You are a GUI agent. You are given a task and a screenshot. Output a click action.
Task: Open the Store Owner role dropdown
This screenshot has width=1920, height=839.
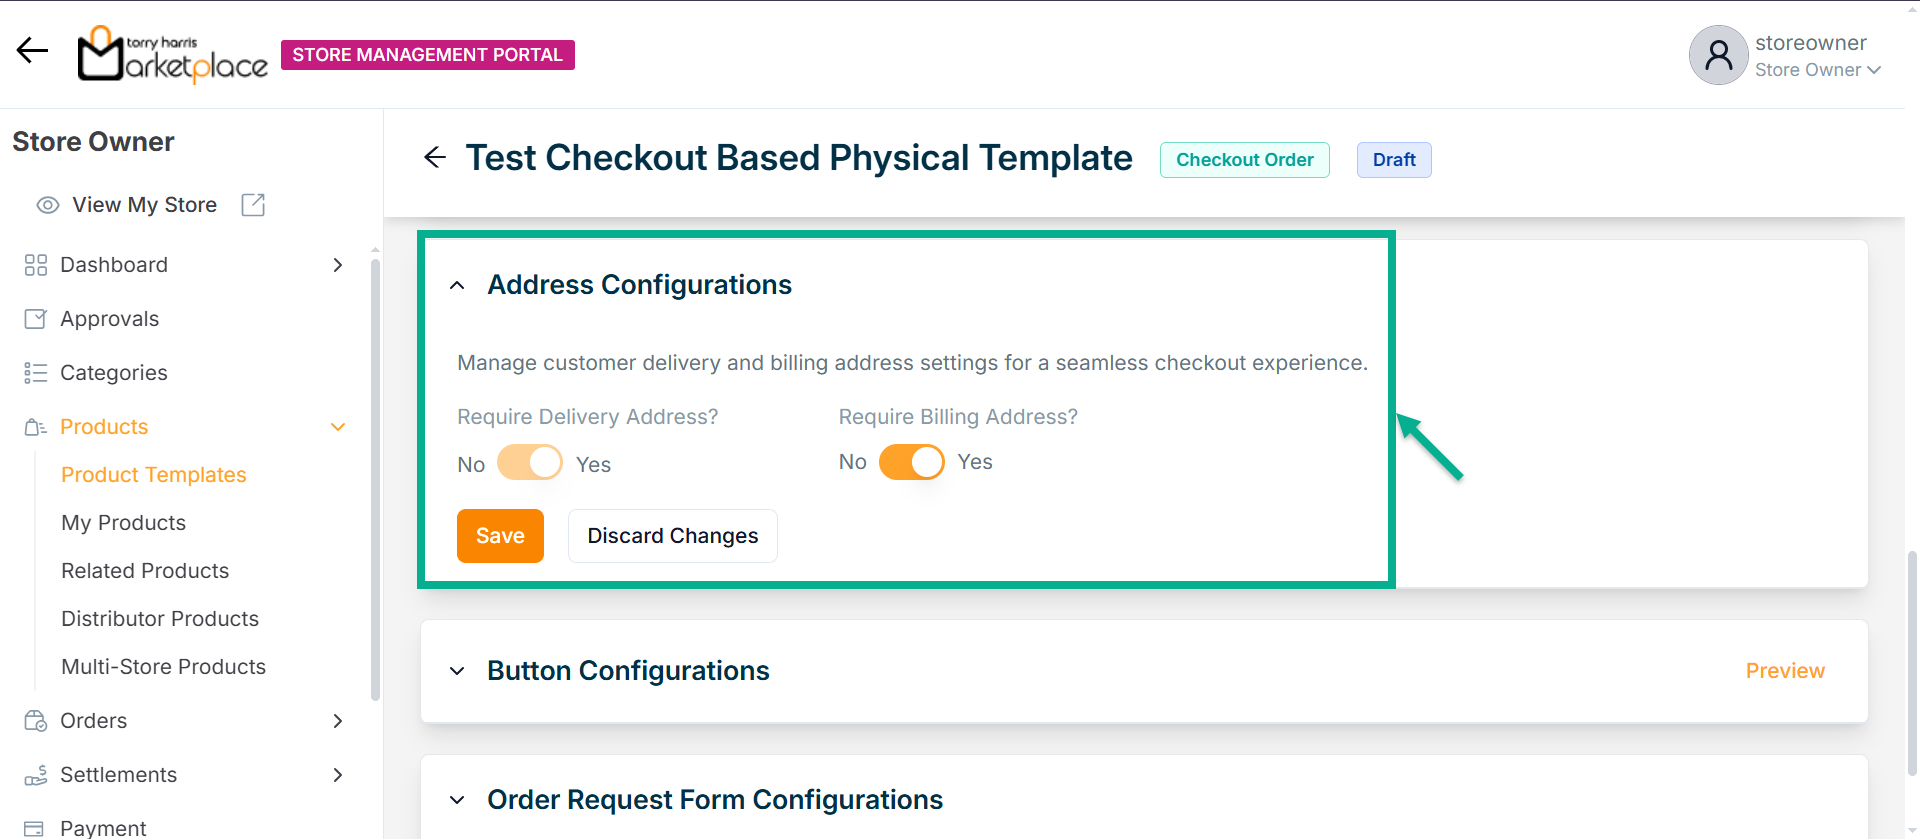1818,70
